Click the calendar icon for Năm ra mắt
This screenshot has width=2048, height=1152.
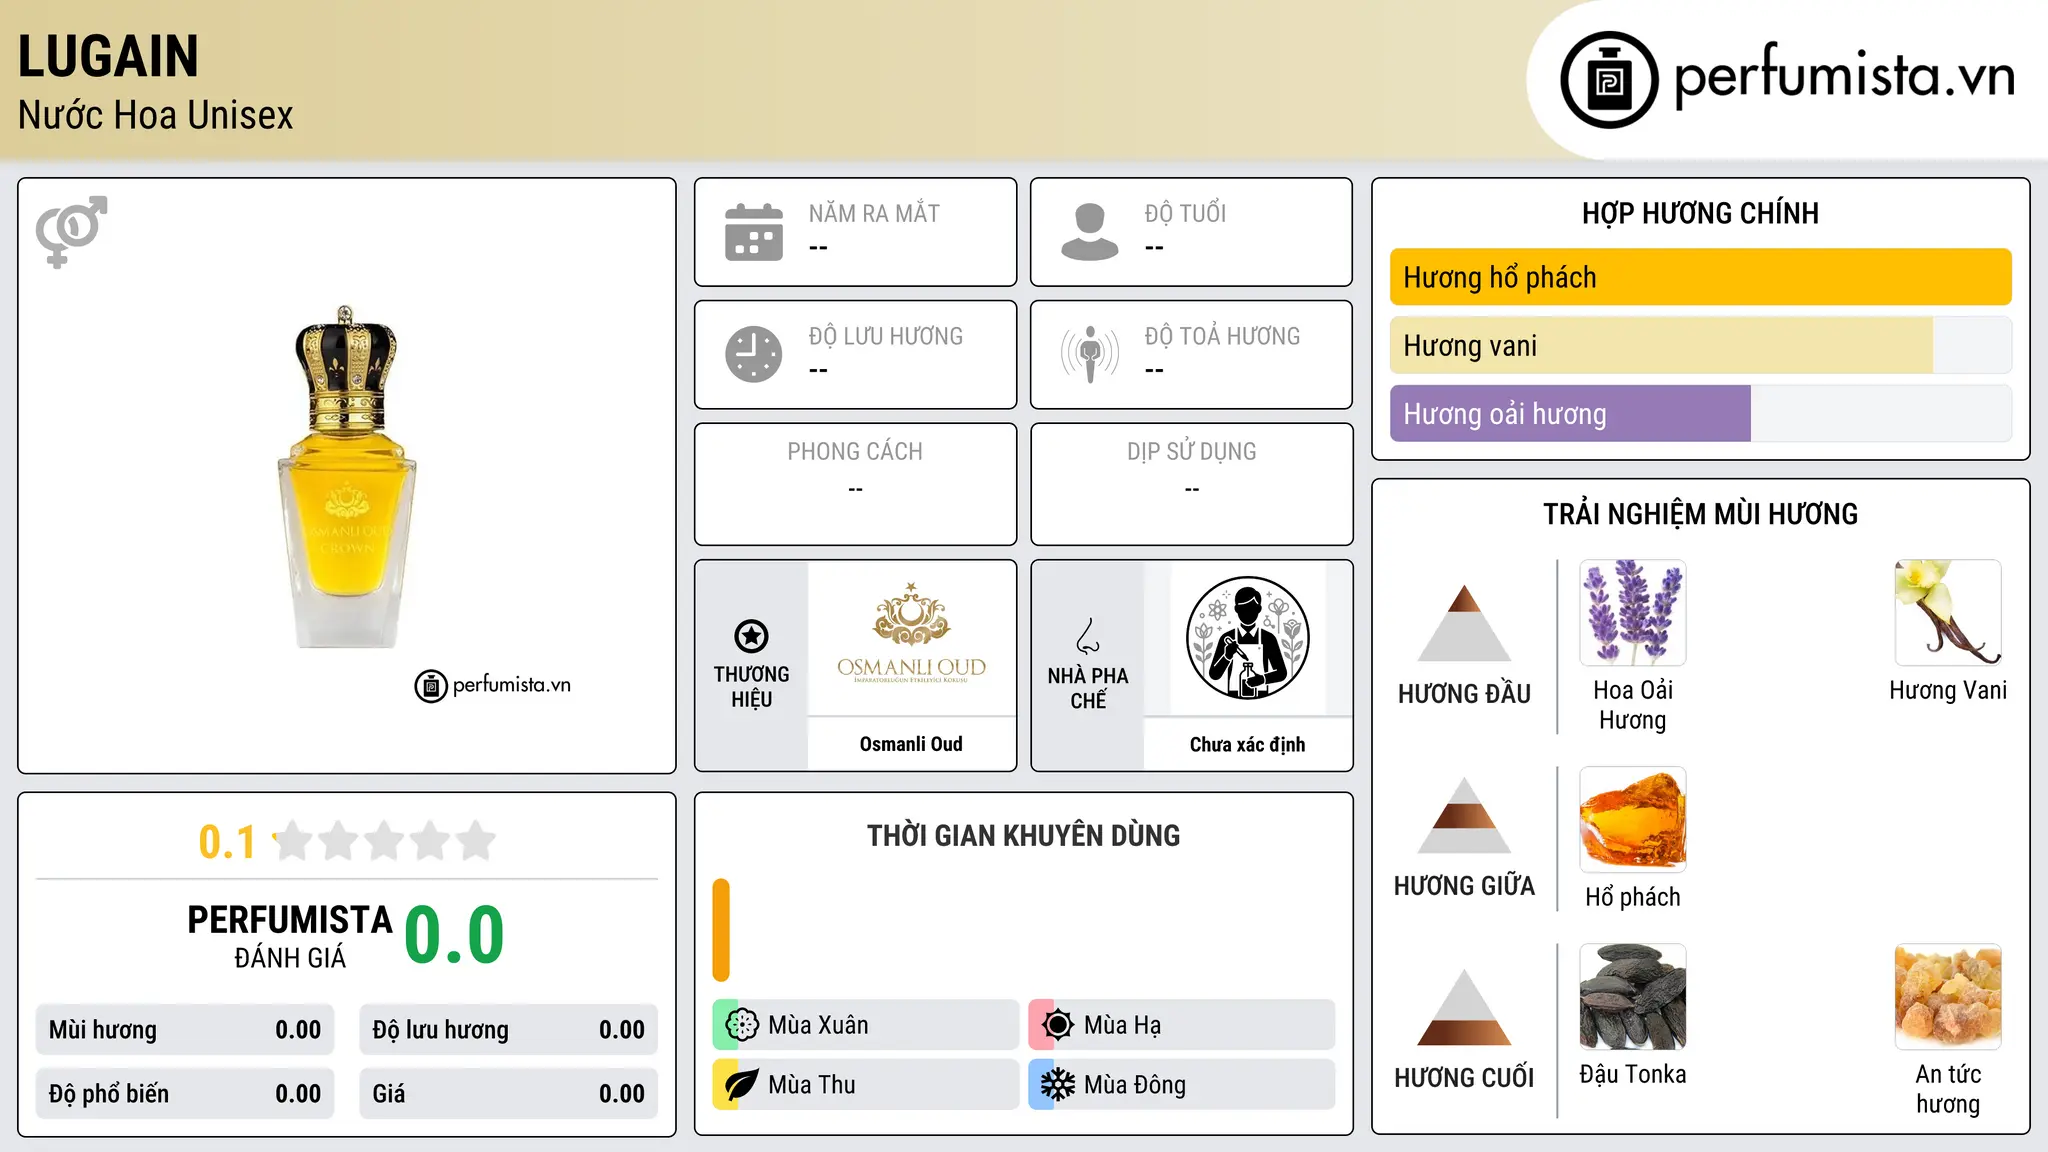click(x=754, y=232)
